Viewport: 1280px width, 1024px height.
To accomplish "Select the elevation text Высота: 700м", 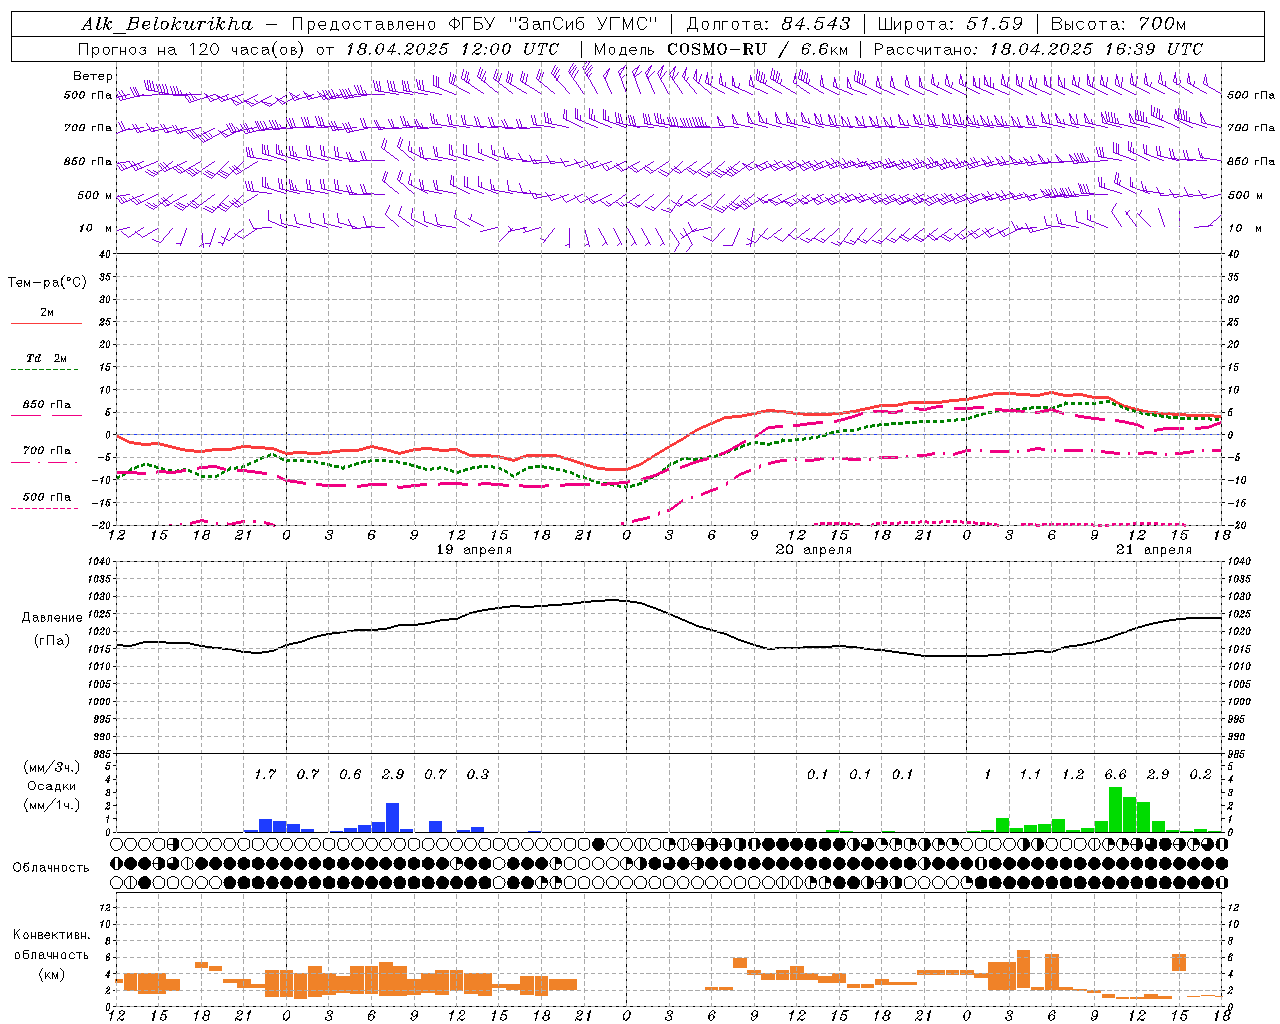I will [x=1118, y=24].
